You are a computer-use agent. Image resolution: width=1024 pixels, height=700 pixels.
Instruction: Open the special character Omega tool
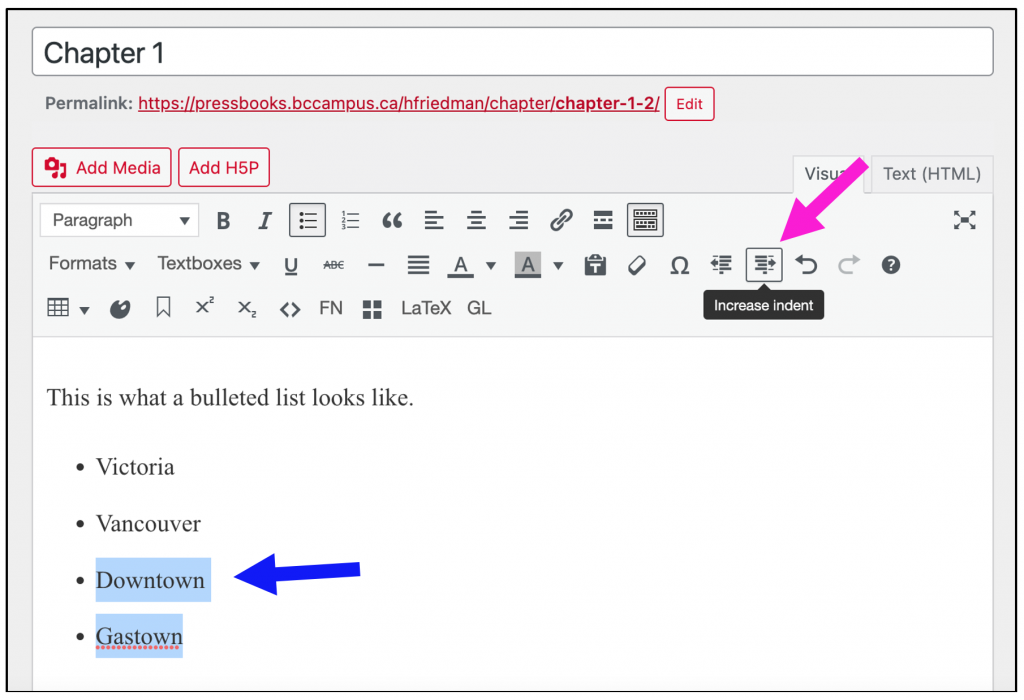click(679, 265)
